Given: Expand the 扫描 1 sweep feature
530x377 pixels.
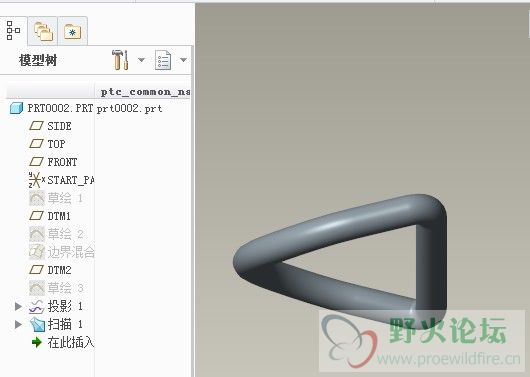Looking at the screenshot, I should tap(18, 324).
